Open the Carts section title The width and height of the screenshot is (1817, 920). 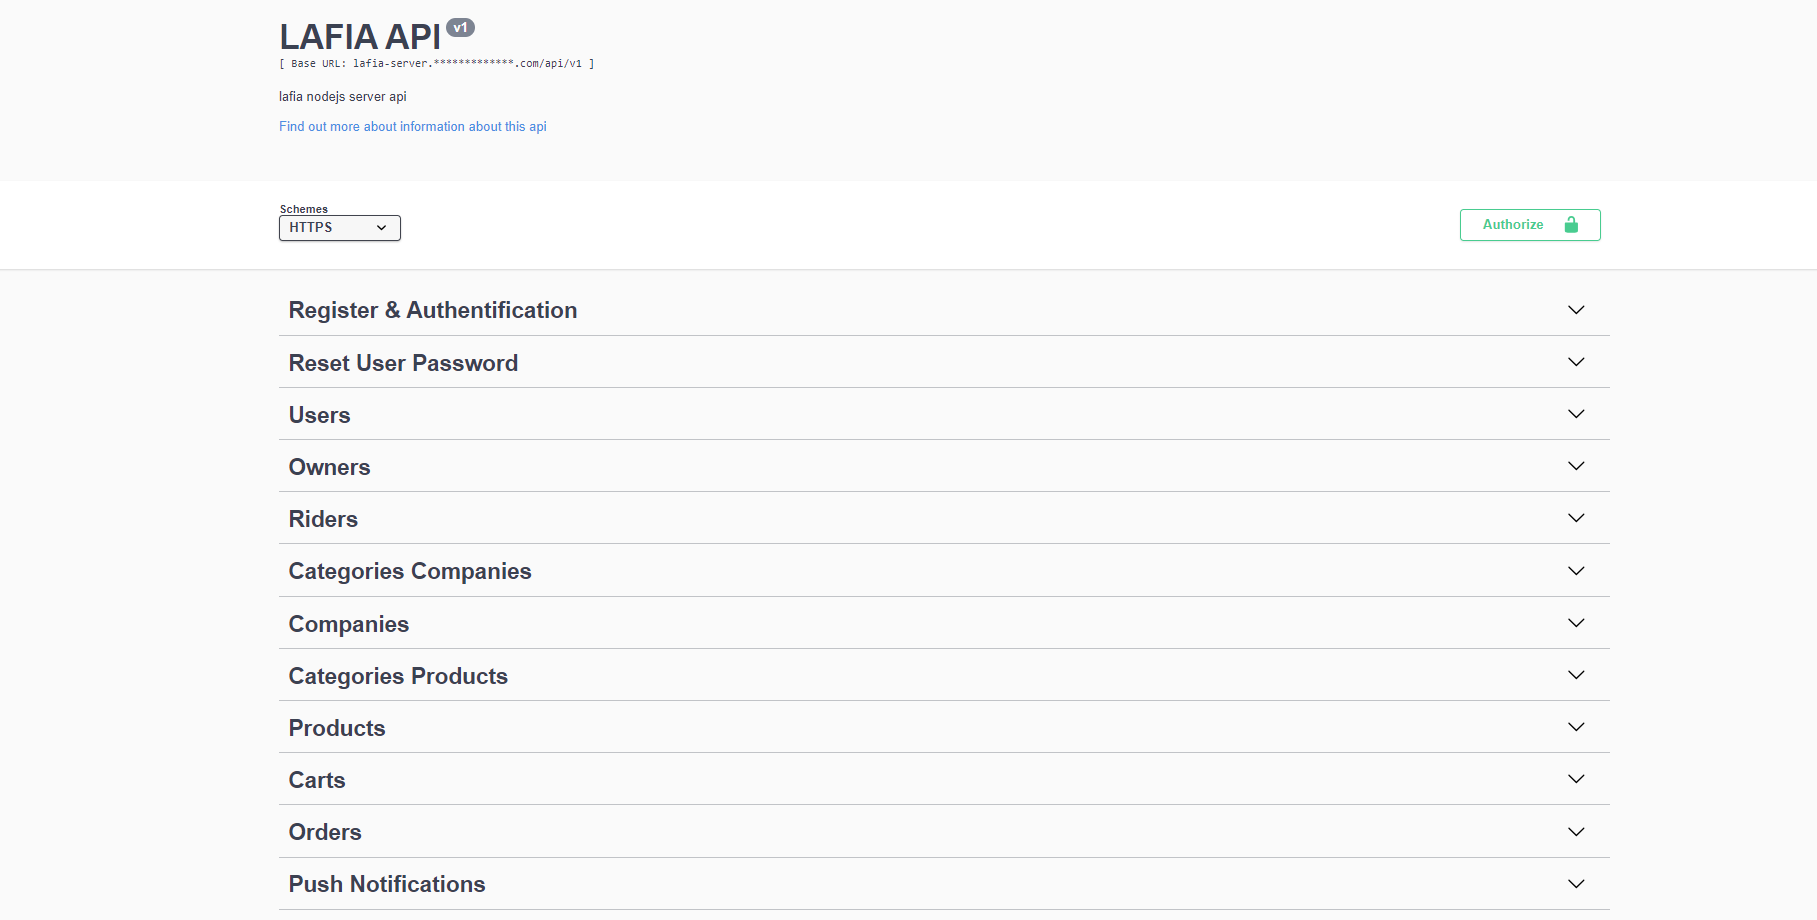[317, 780]
